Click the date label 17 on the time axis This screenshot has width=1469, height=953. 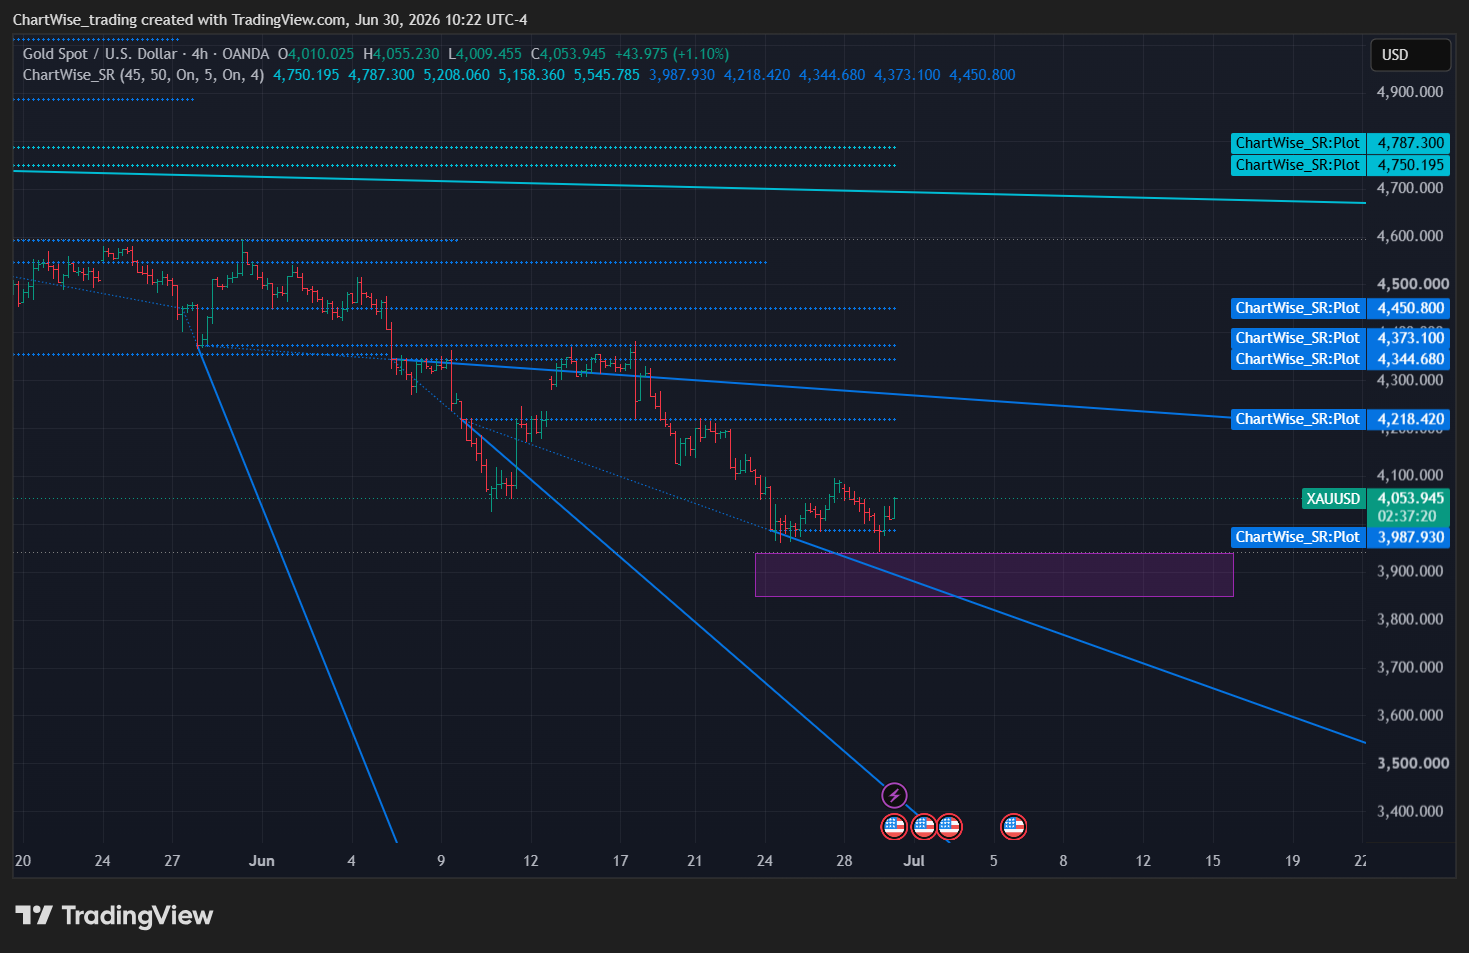620,861
